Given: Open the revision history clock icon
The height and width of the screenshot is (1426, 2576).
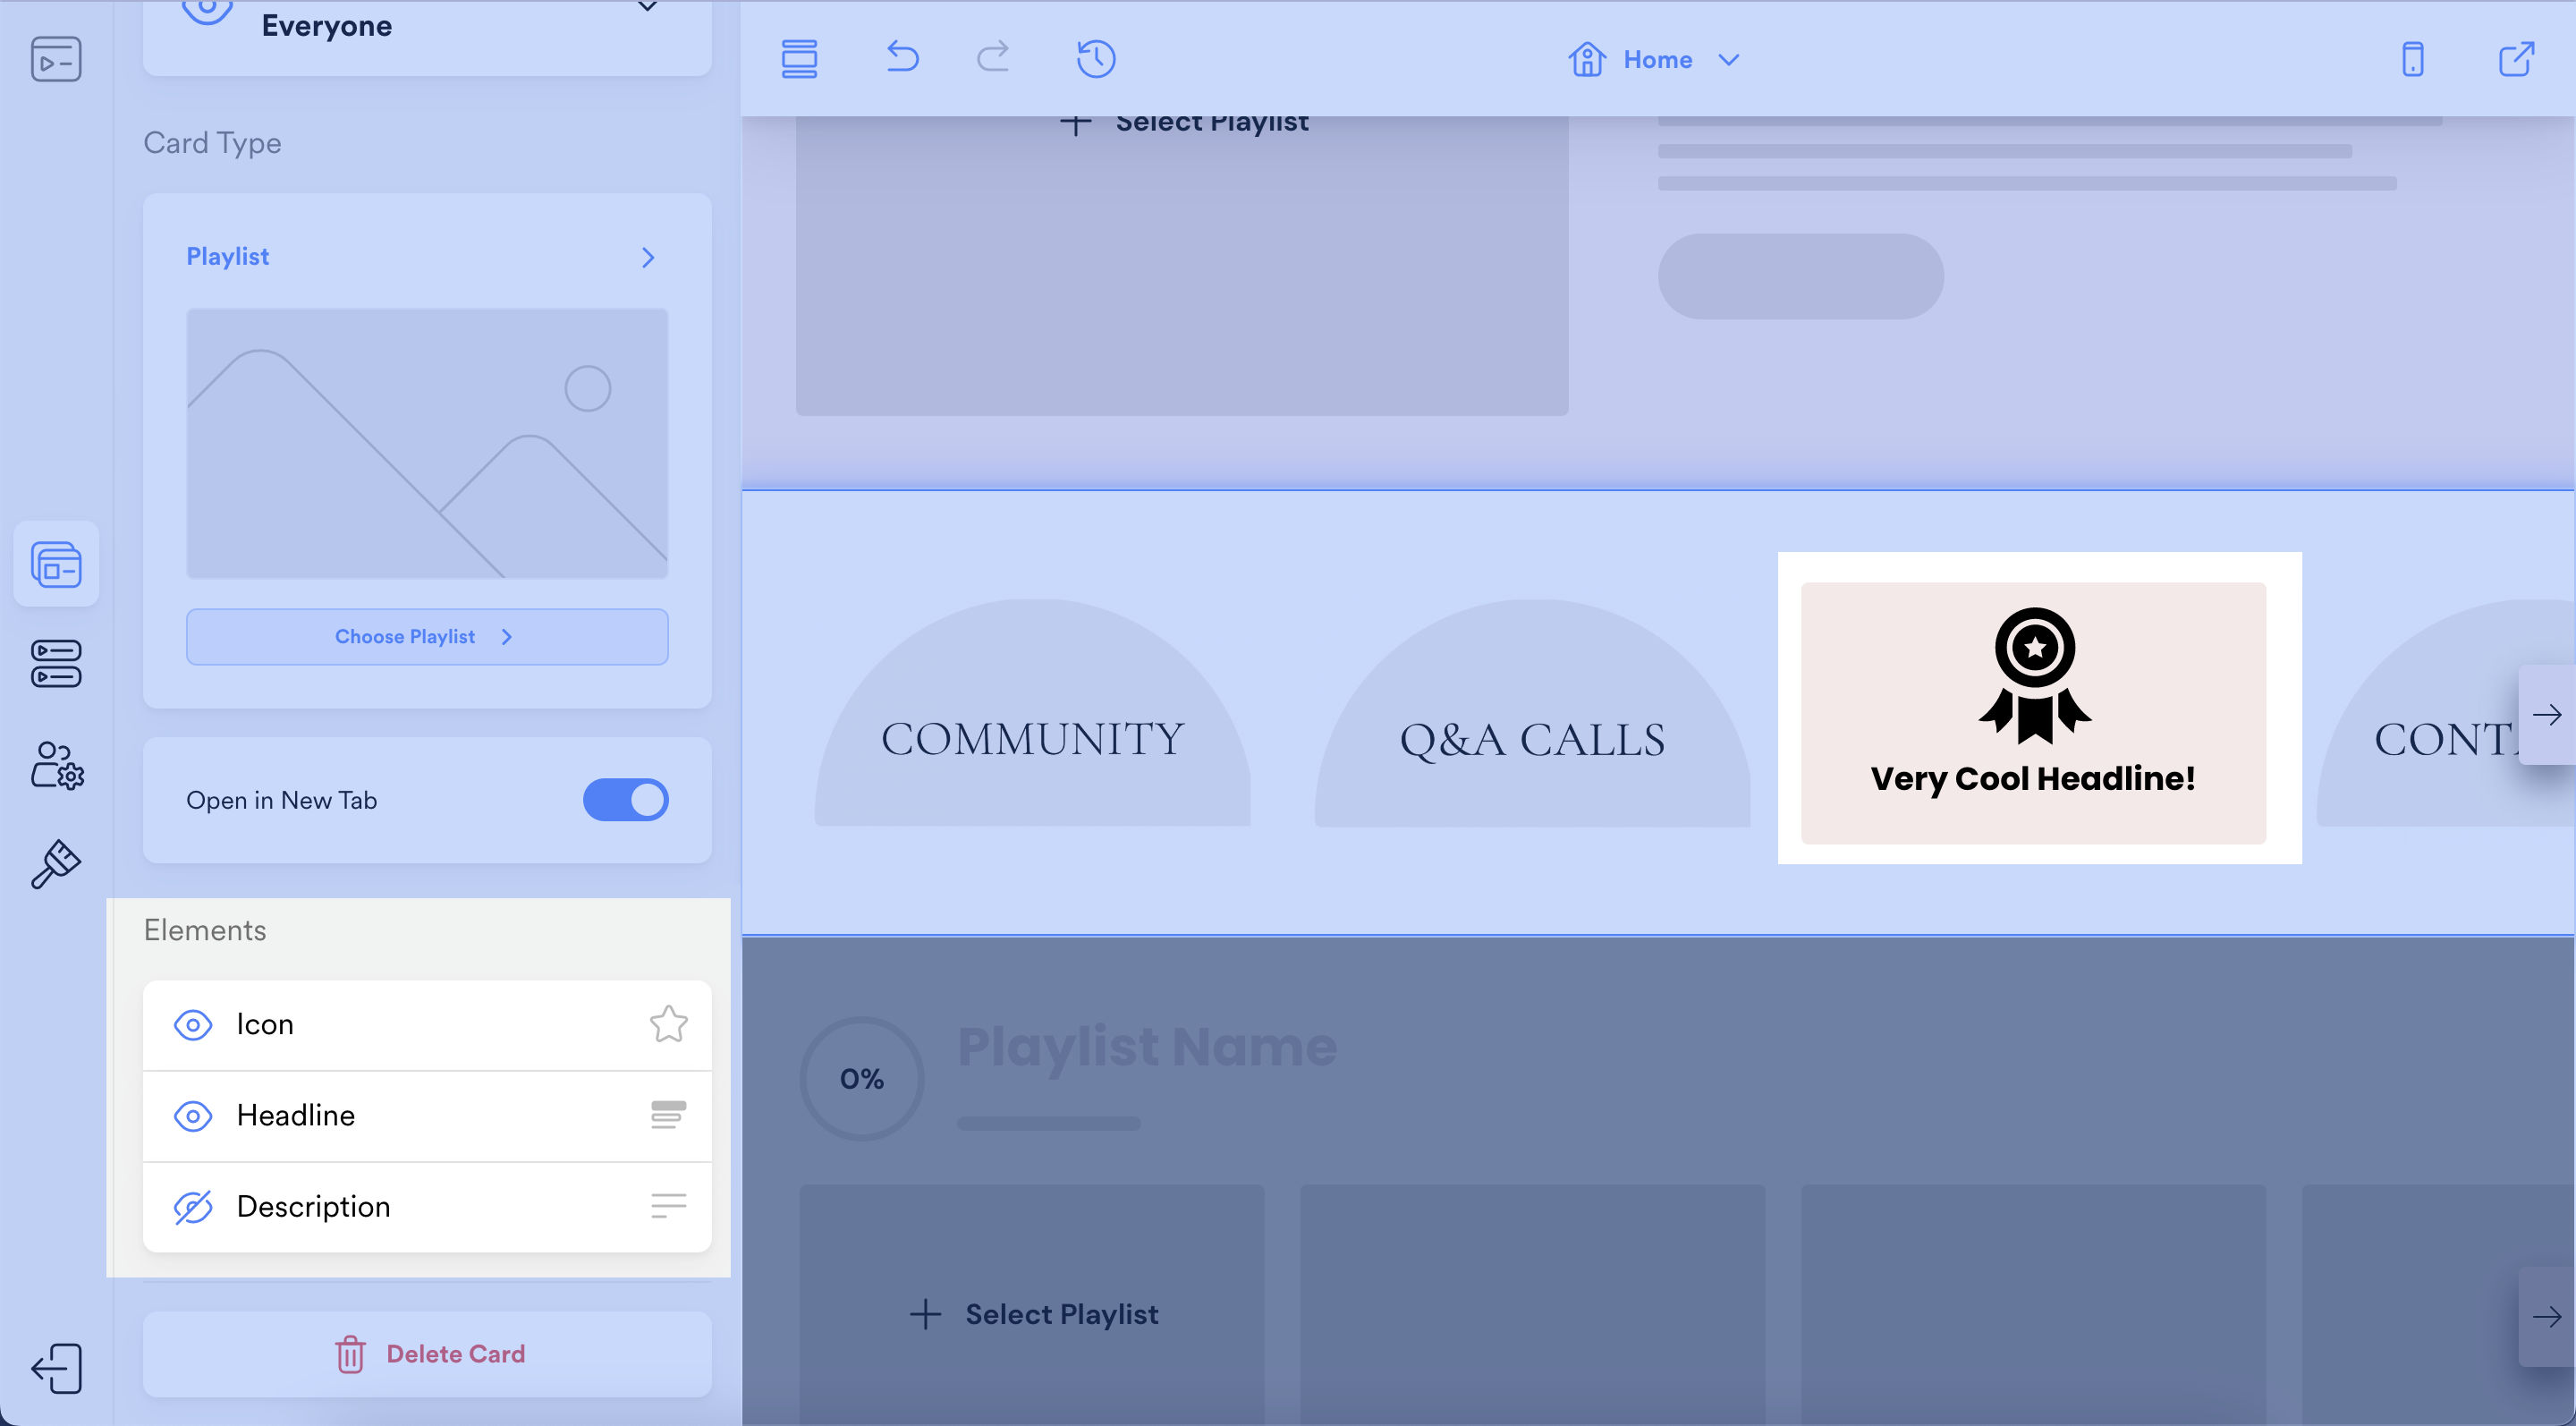Looking at the screenshot, I should pos(1096,58).
